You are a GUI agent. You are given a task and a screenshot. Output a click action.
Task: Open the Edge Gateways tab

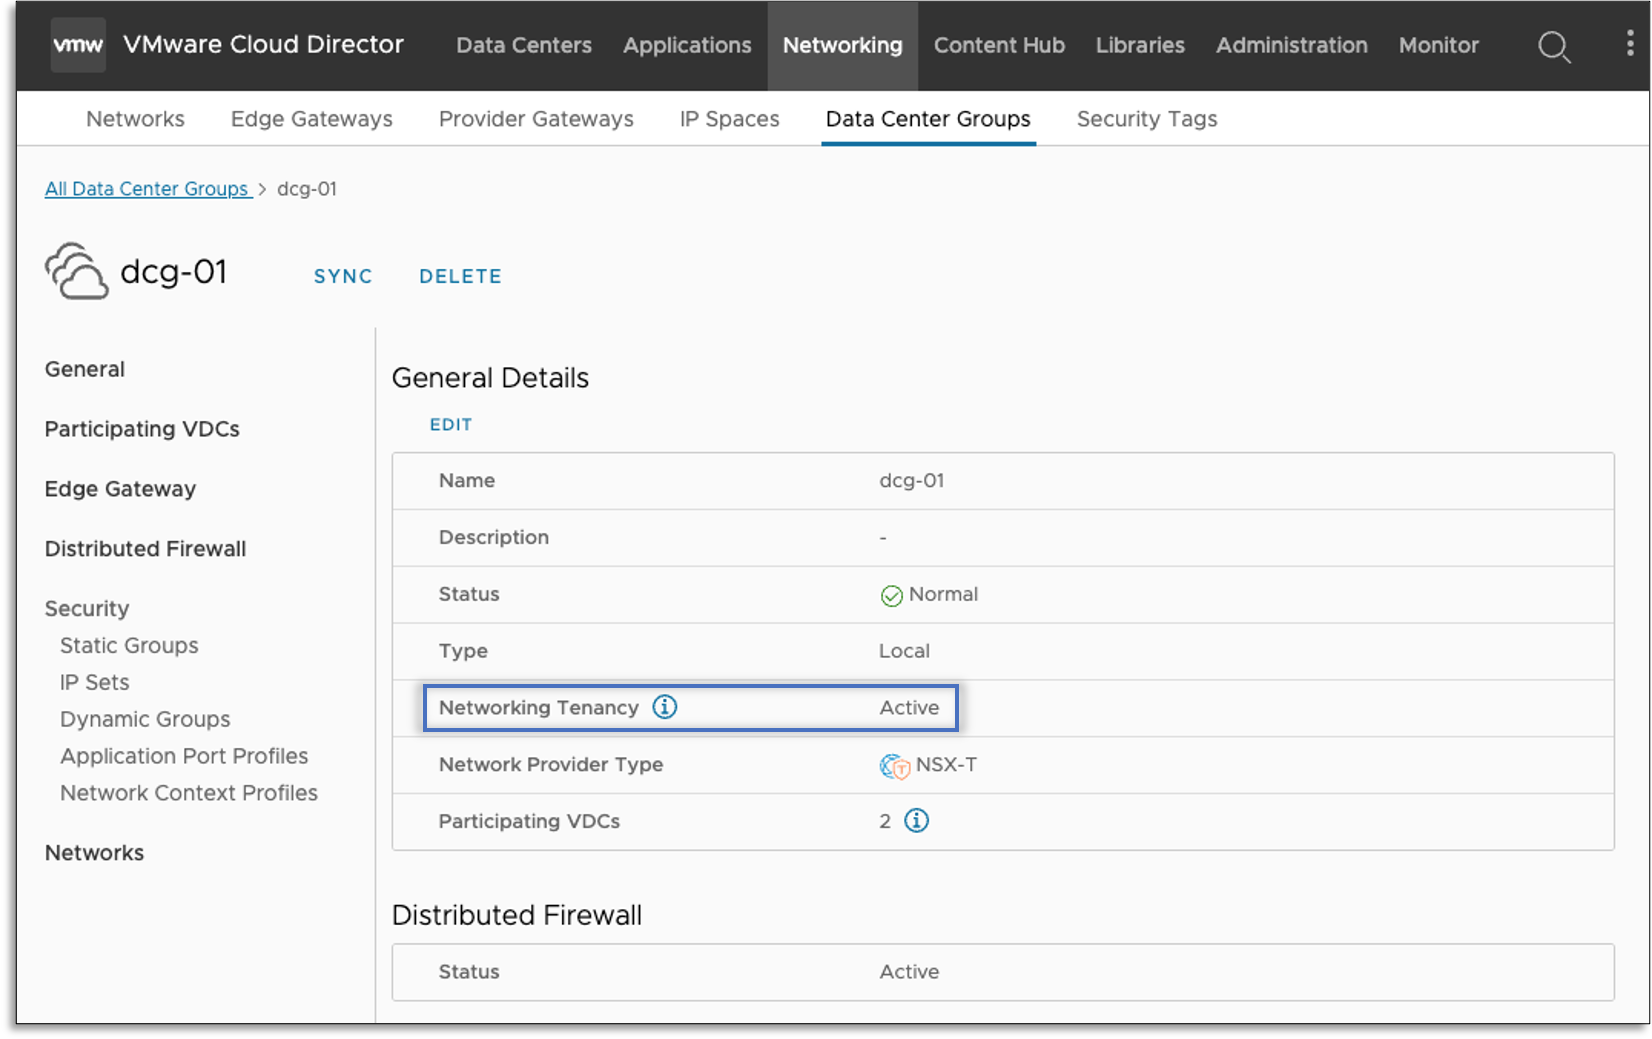pyautogui.click(x=311, y=119)
